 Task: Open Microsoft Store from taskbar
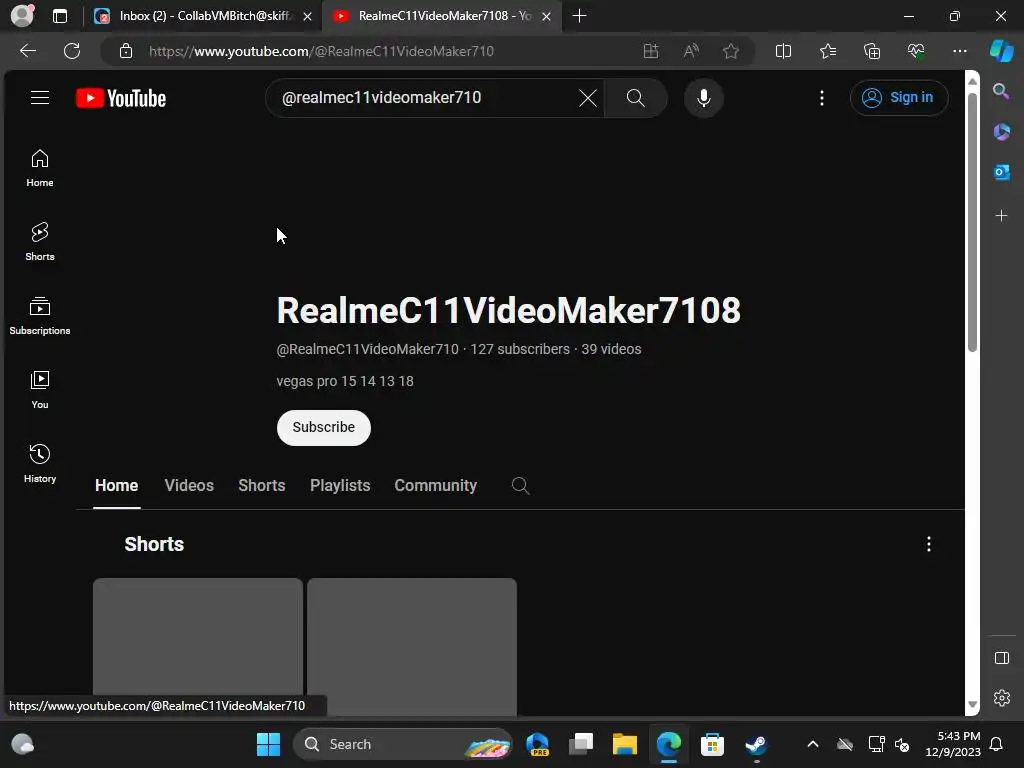coord(712,744)
